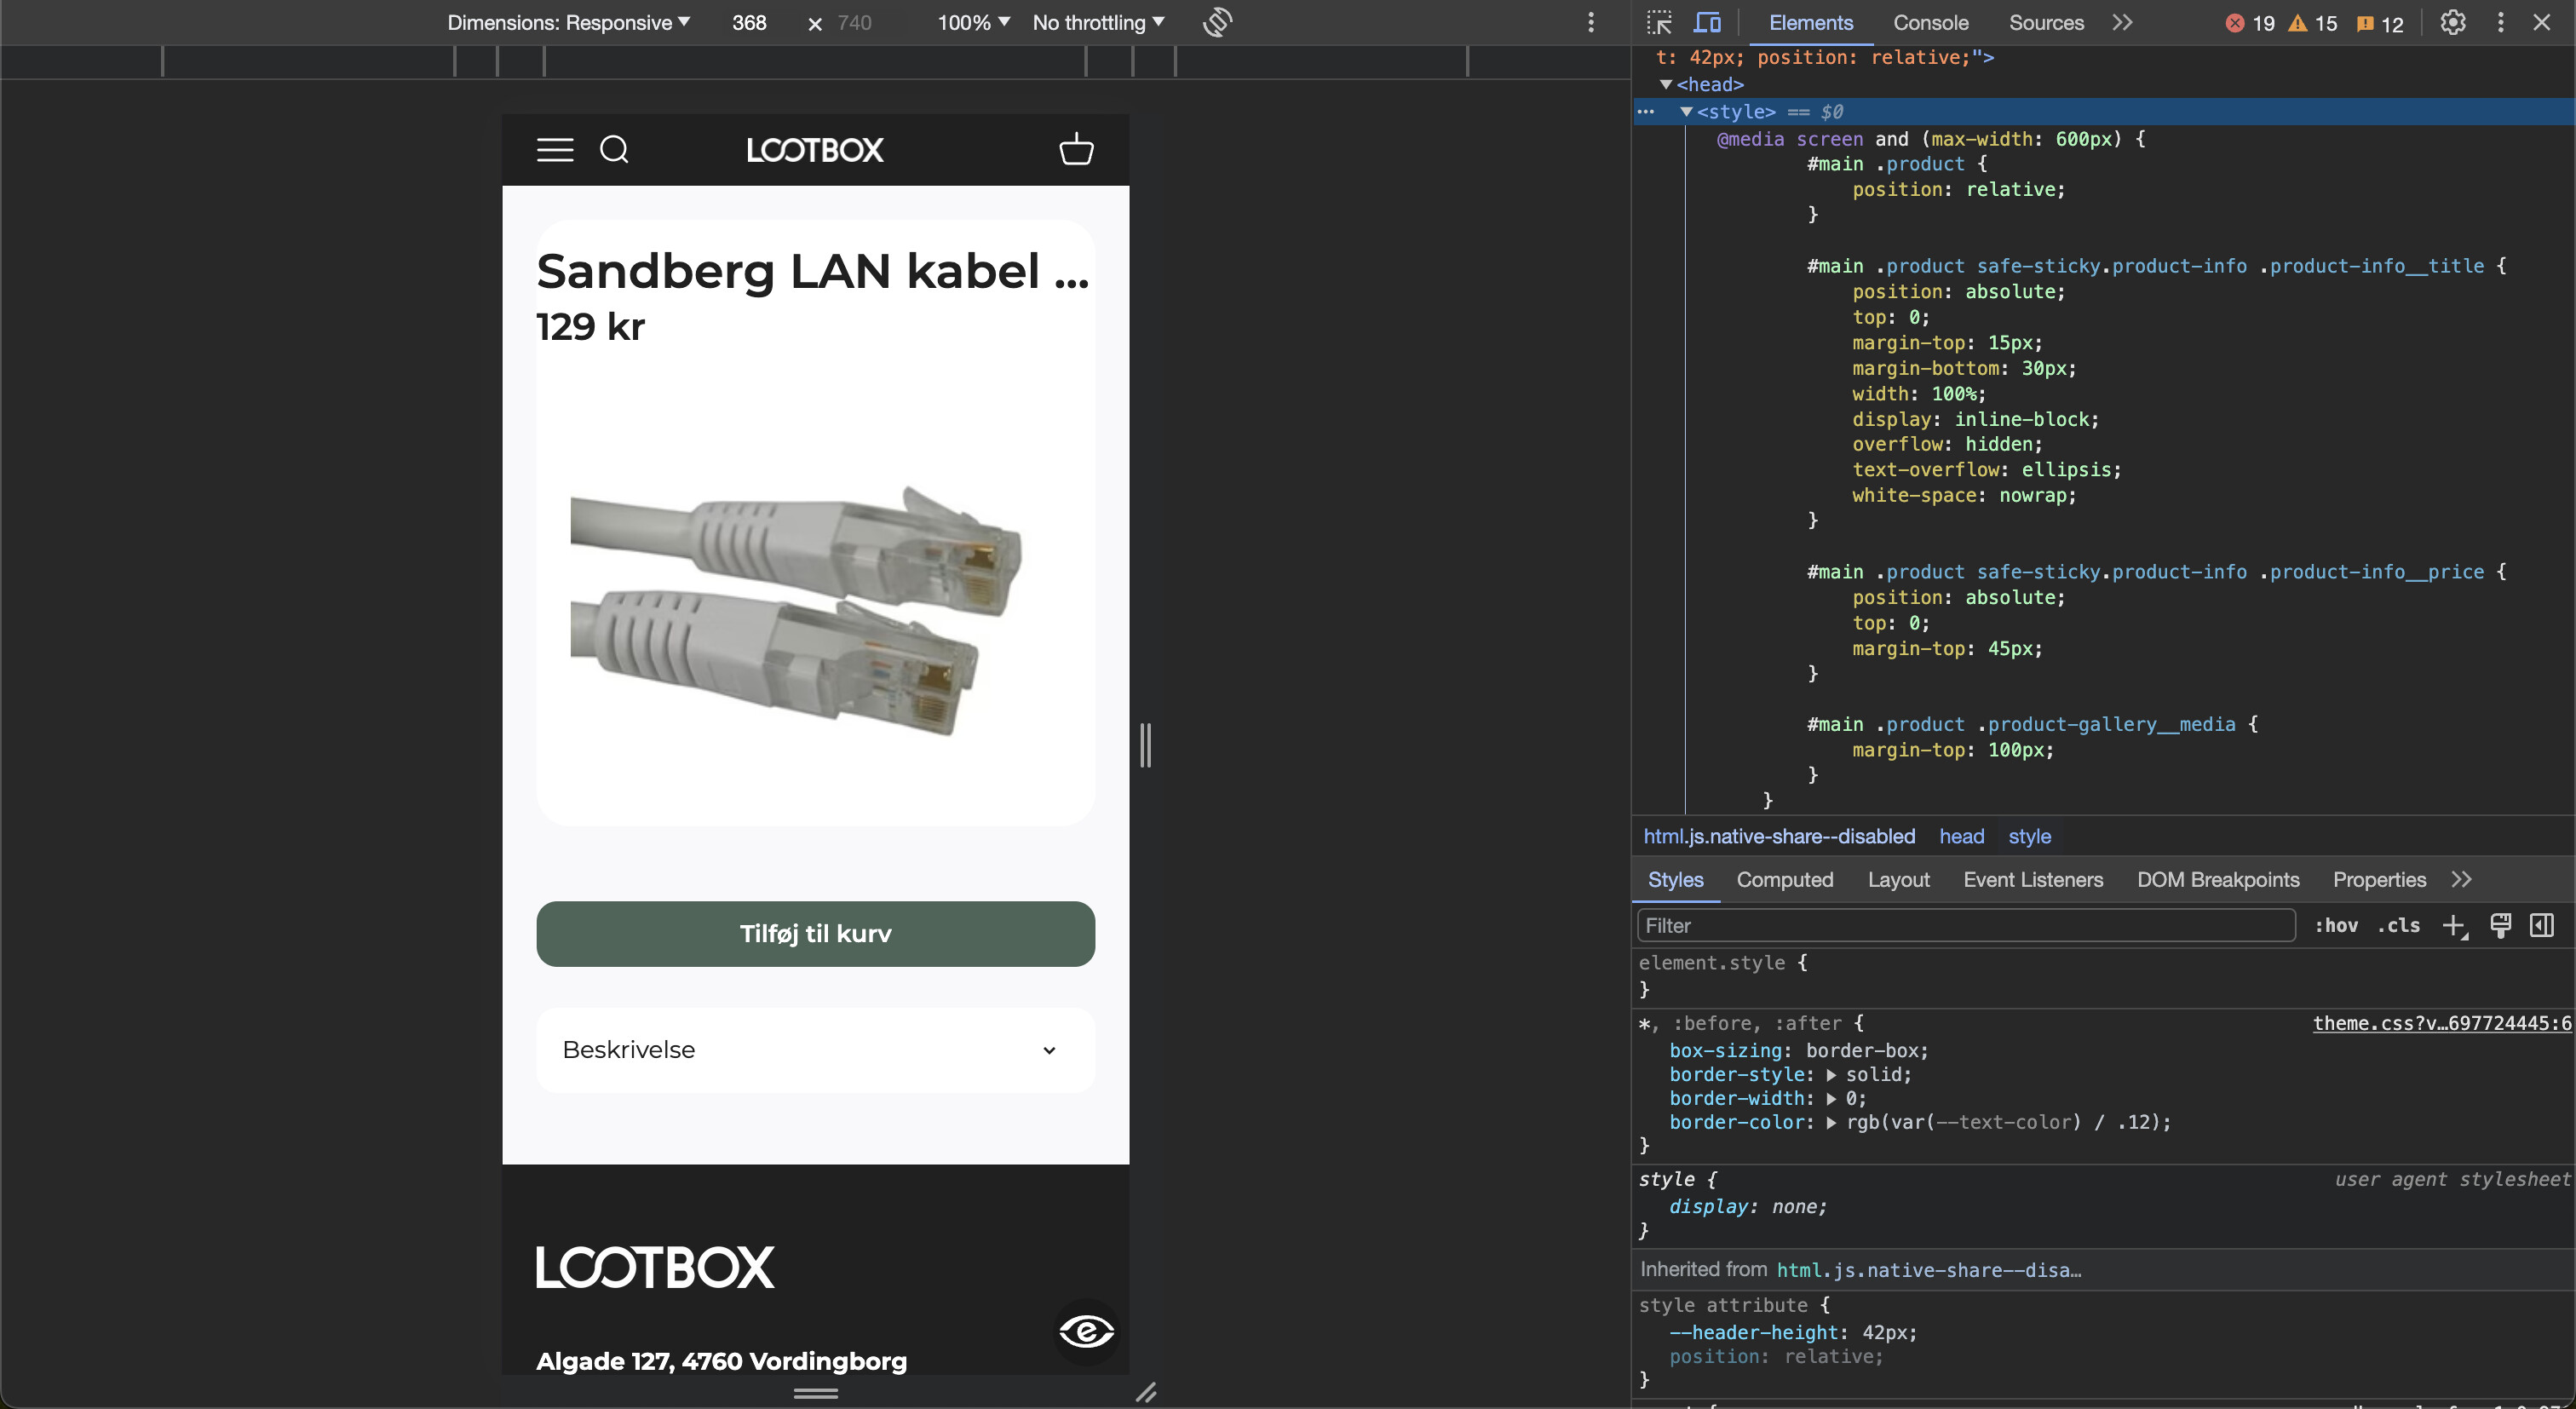This screenshot has width=2576, height=1409.
Task: Click the search magnifier in Lootbox header
Action: click(x=614, y=150)
